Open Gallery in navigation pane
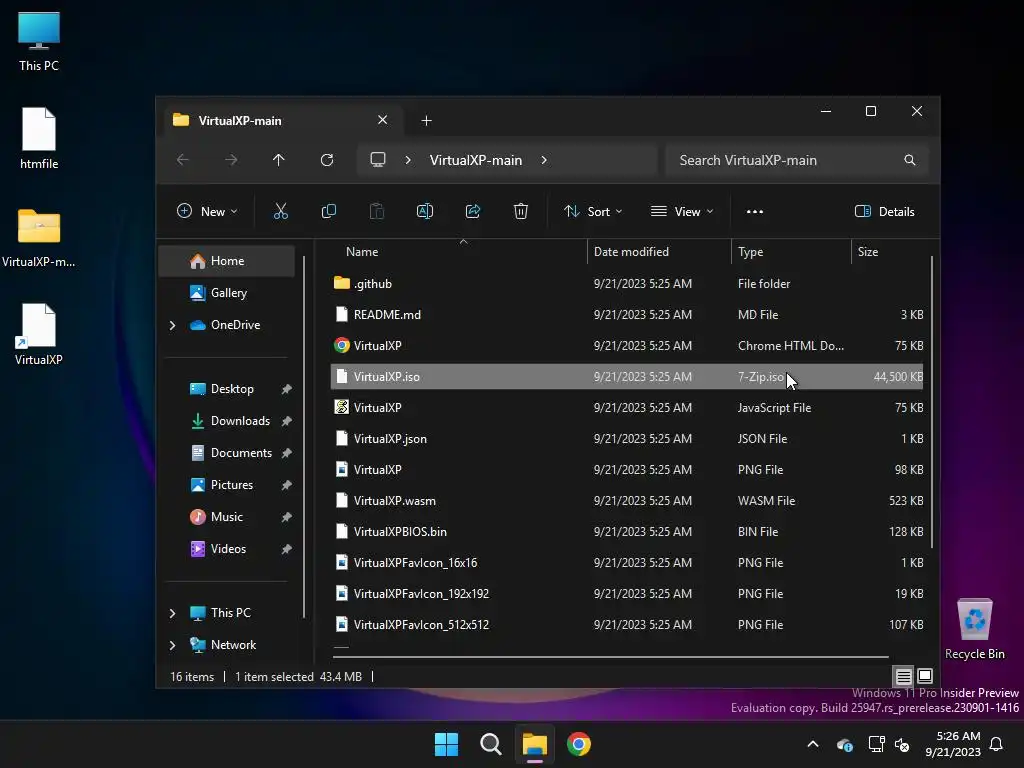 click(227, 293)
